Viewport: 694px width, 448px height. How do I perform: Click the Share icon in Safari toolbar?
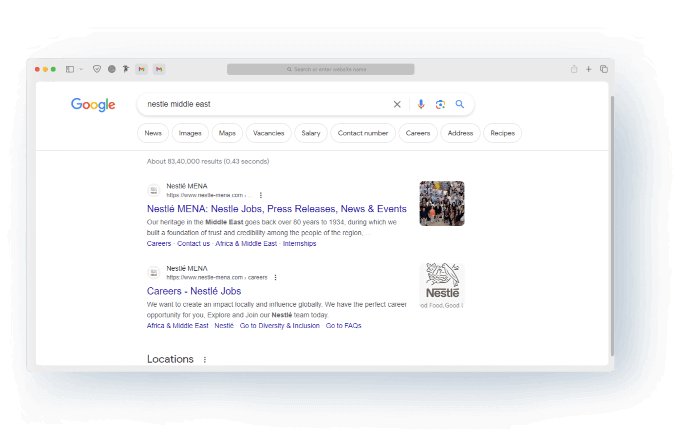[x=574, y=69]
